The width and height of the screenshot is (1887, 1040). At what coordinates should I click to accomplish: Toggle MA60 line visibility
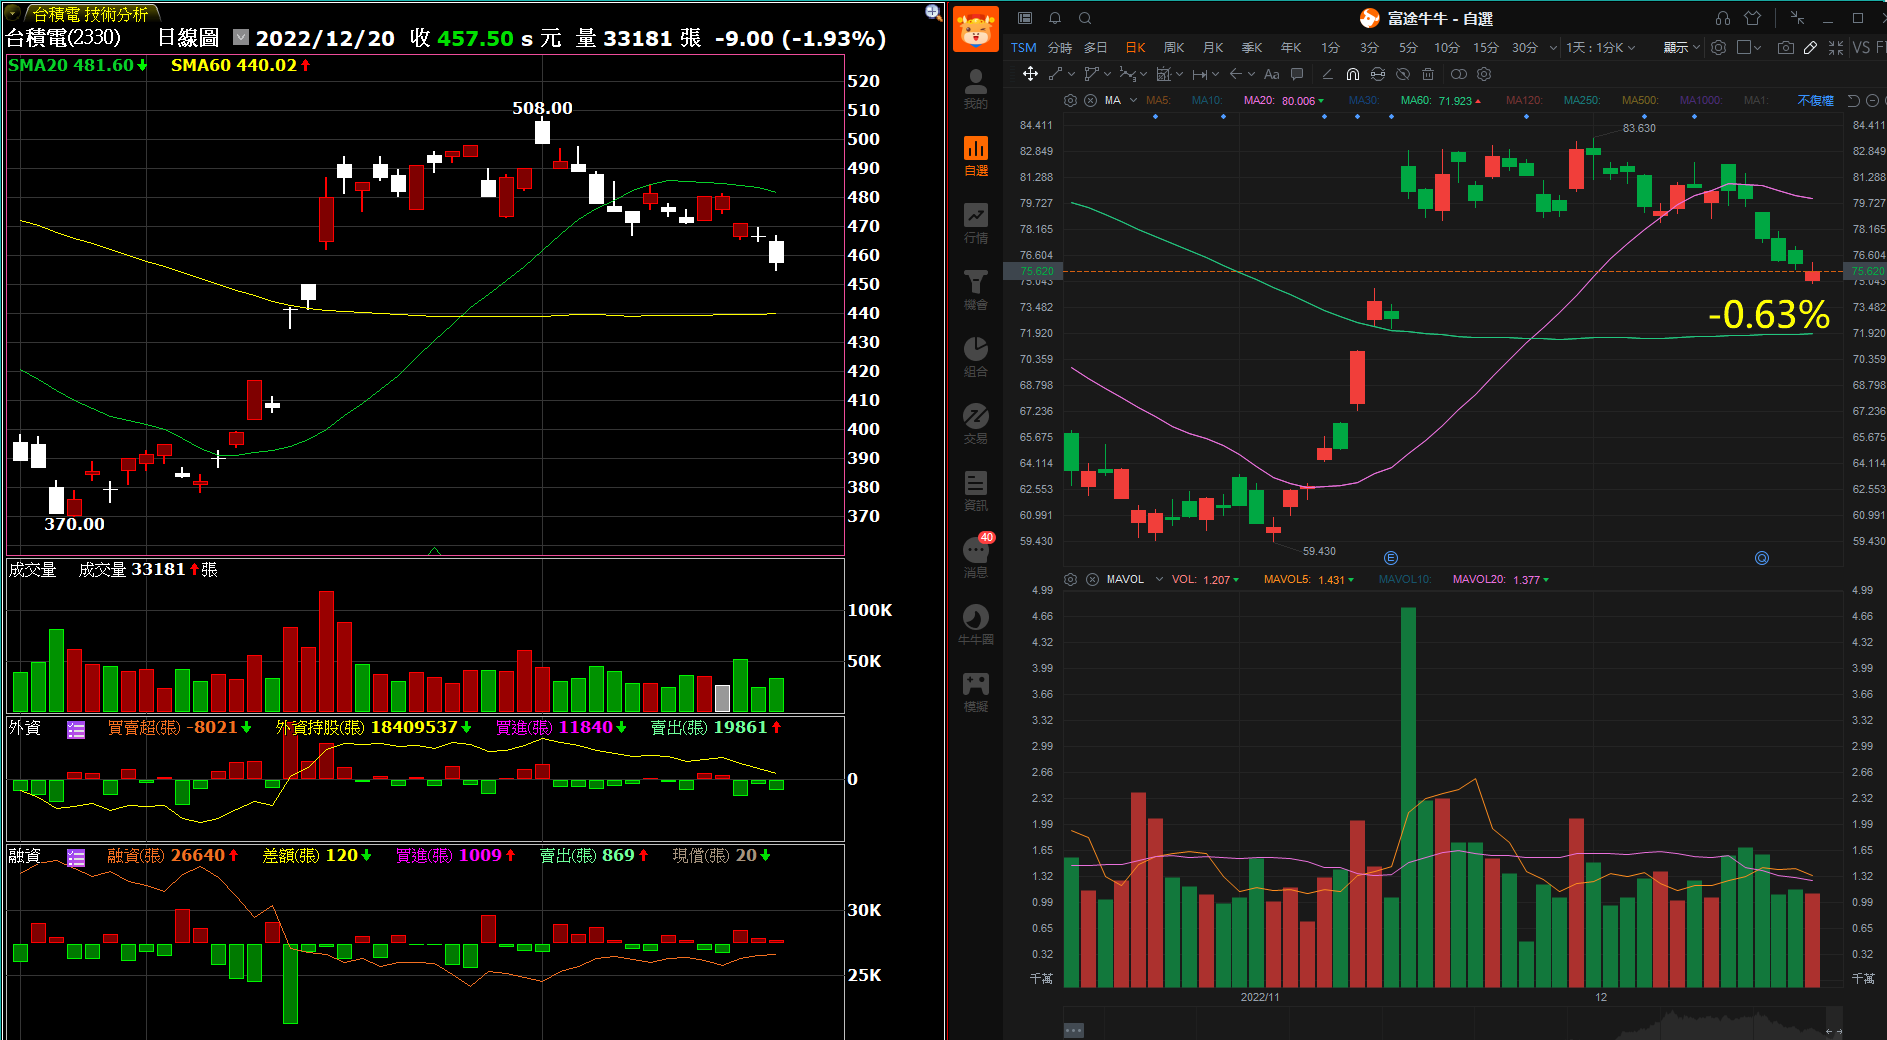coord(1416,100)
